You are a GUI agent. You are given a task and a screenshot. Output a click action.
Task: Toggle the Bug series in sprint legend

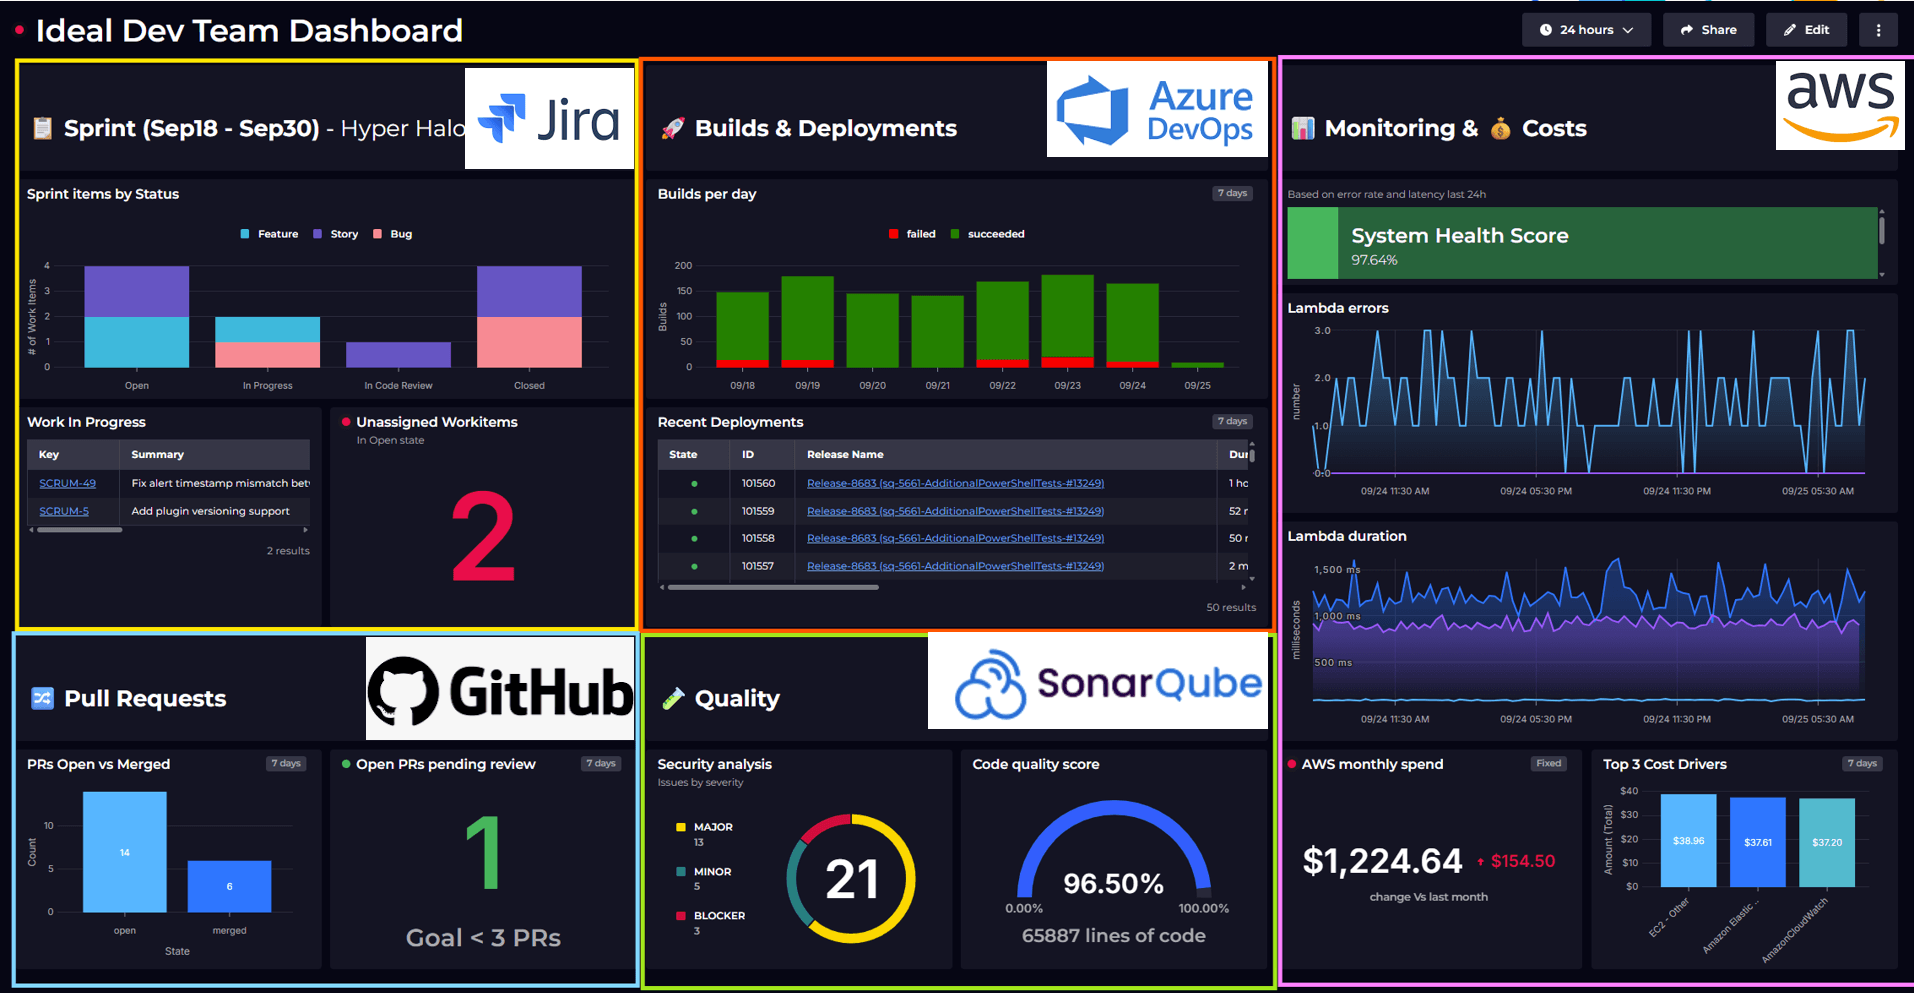(392, 234)
